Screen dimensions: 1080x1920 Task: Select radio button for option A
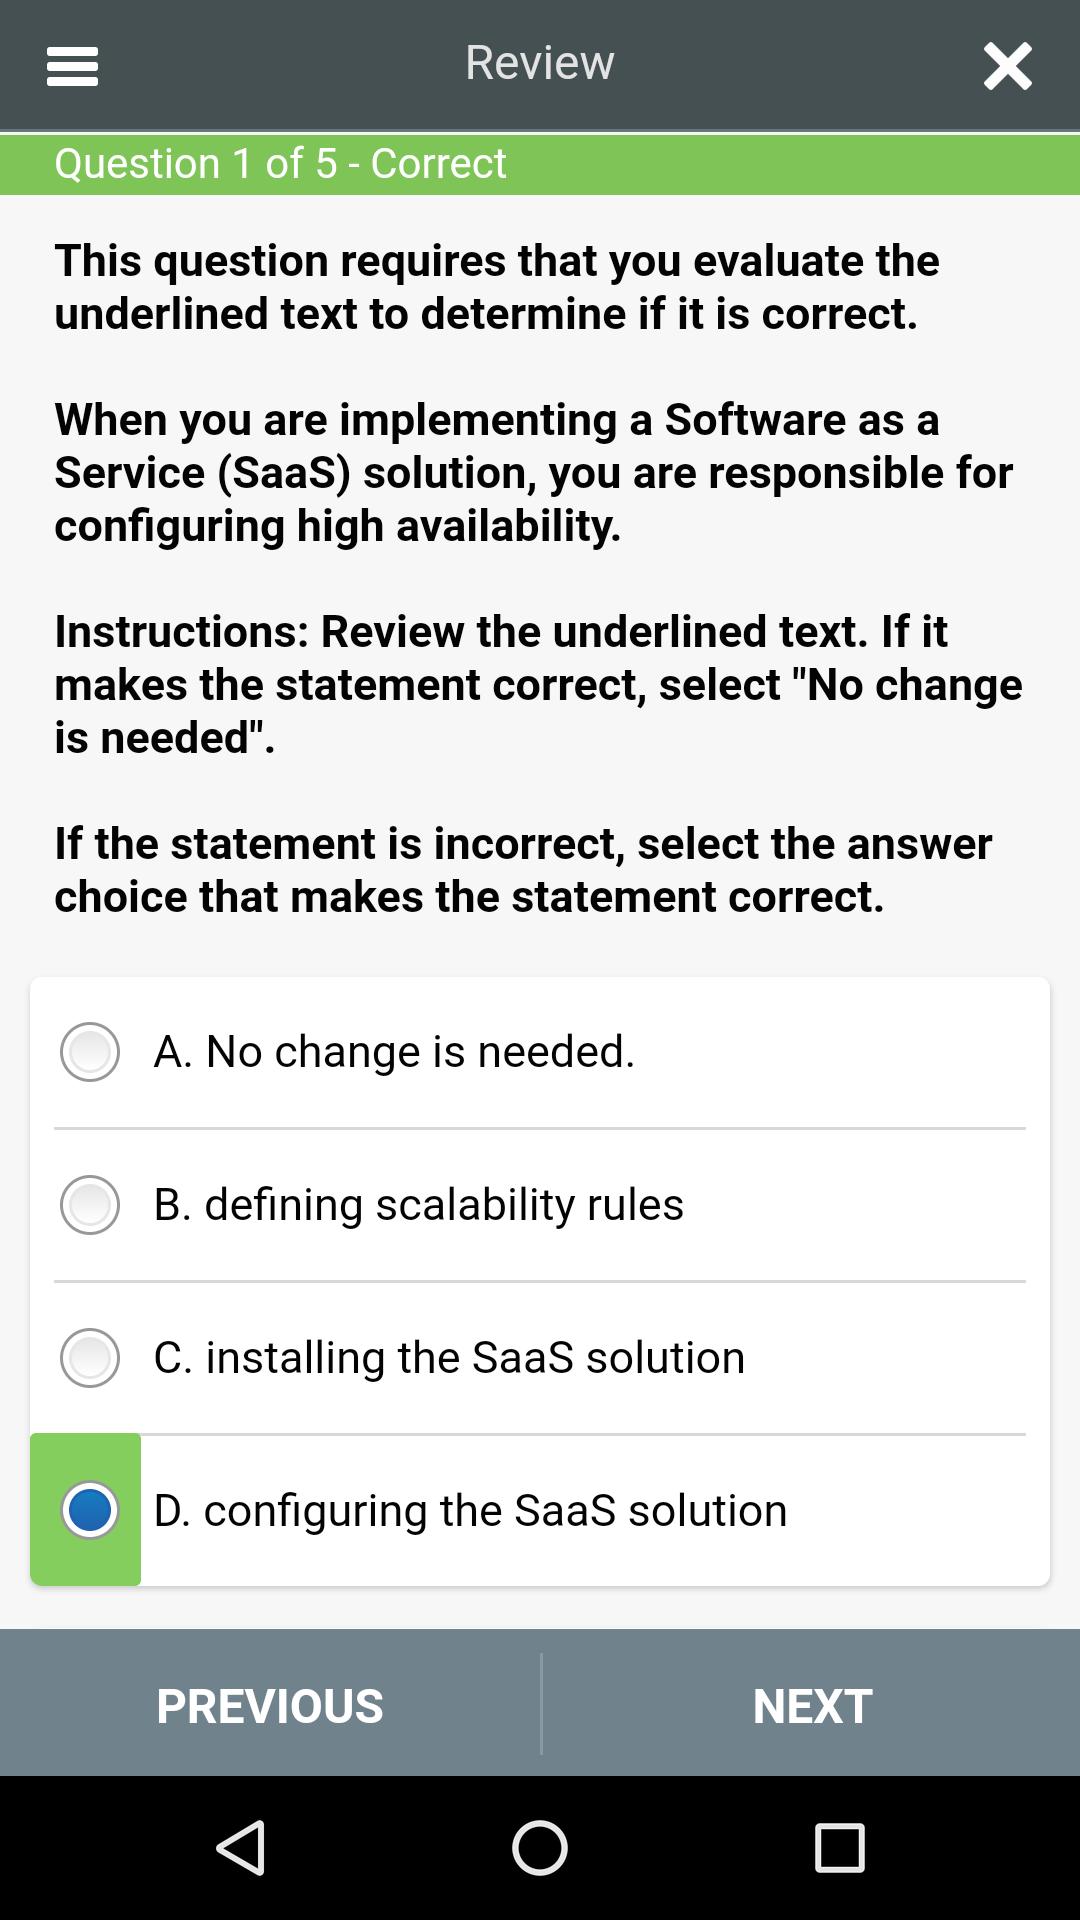click(90, 1052)
